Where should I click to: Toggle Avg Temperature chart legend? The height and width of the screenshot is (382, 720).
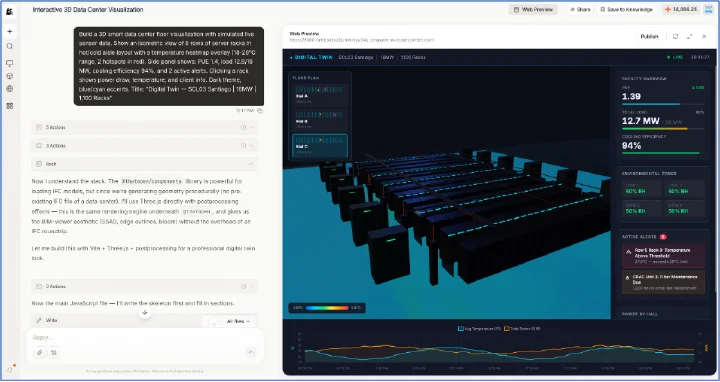(479, 329)
